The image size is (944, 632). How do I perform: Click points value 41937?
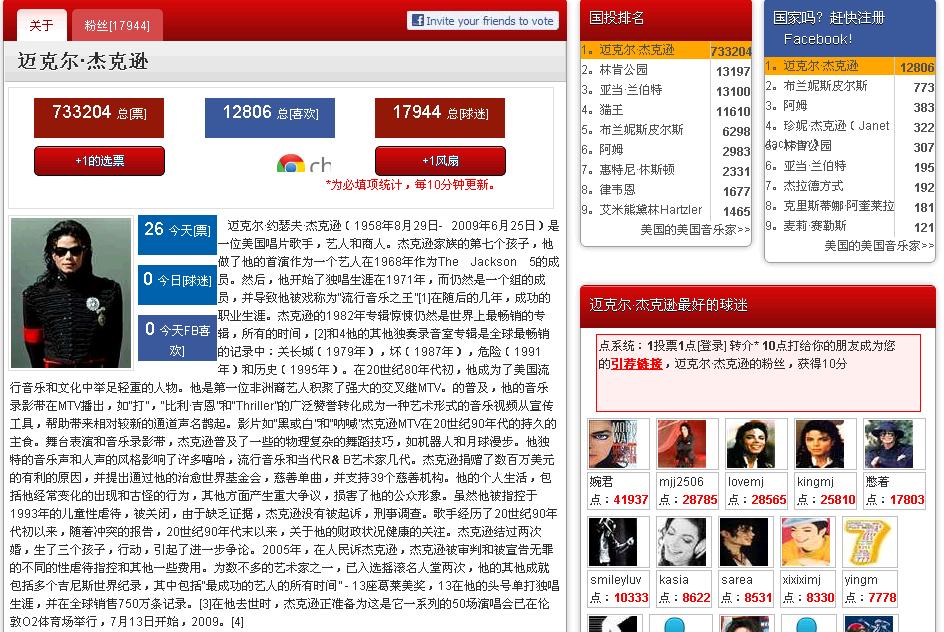point(630,500)
